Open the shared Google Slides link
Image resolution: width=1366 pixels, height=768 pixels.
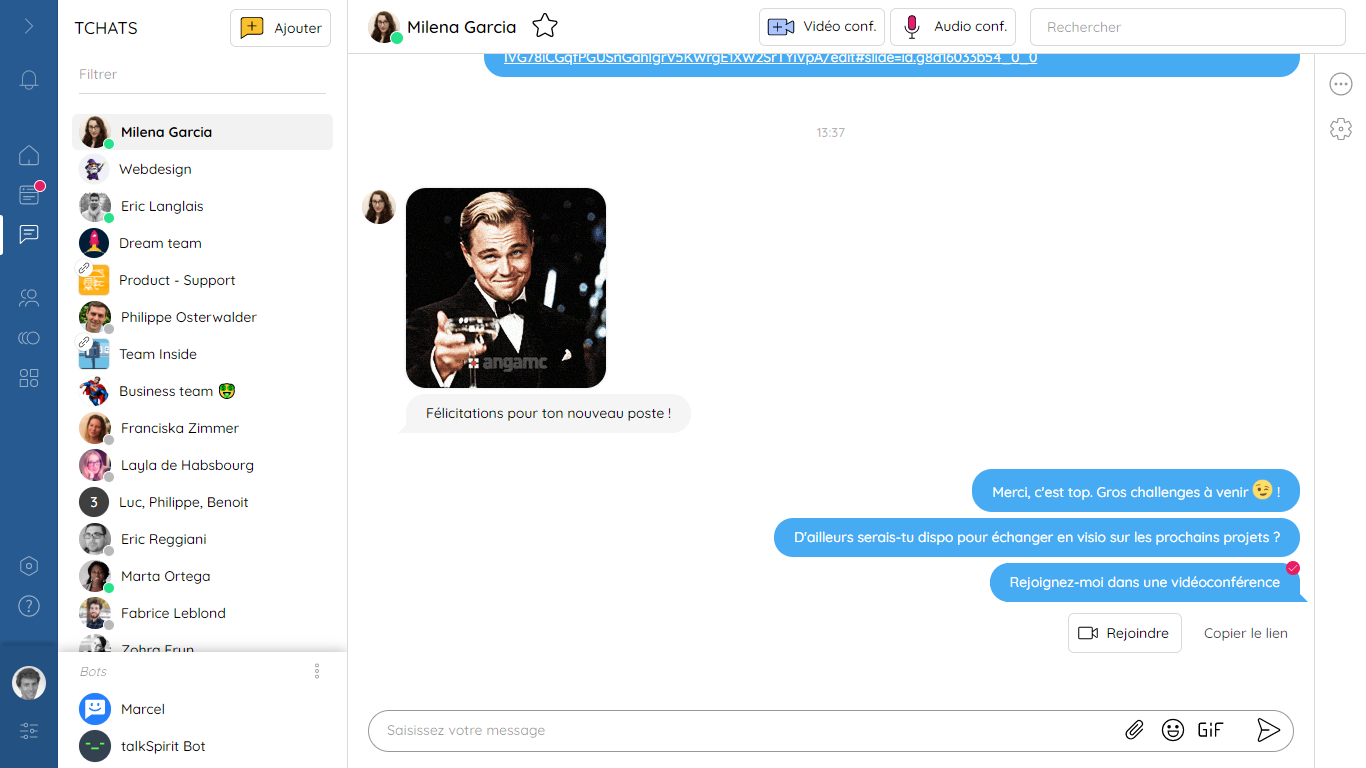coord(770,57)
